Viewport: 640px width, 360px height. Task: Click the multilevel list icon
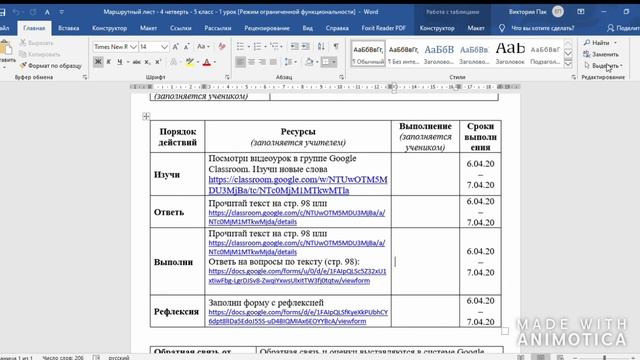pyautogui.click(x=274, y=47)
